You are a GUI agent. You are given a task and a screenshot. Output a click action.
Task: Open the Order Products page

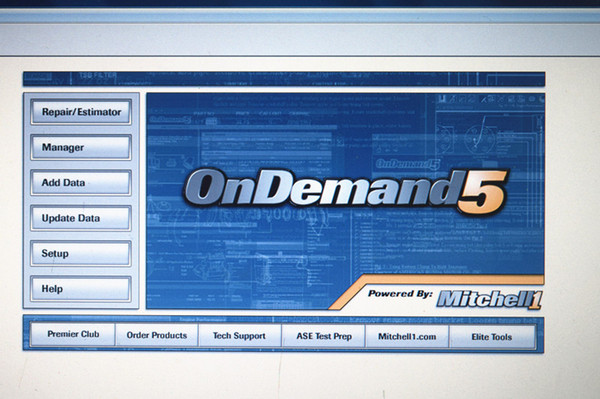click(x=157, y=335)
